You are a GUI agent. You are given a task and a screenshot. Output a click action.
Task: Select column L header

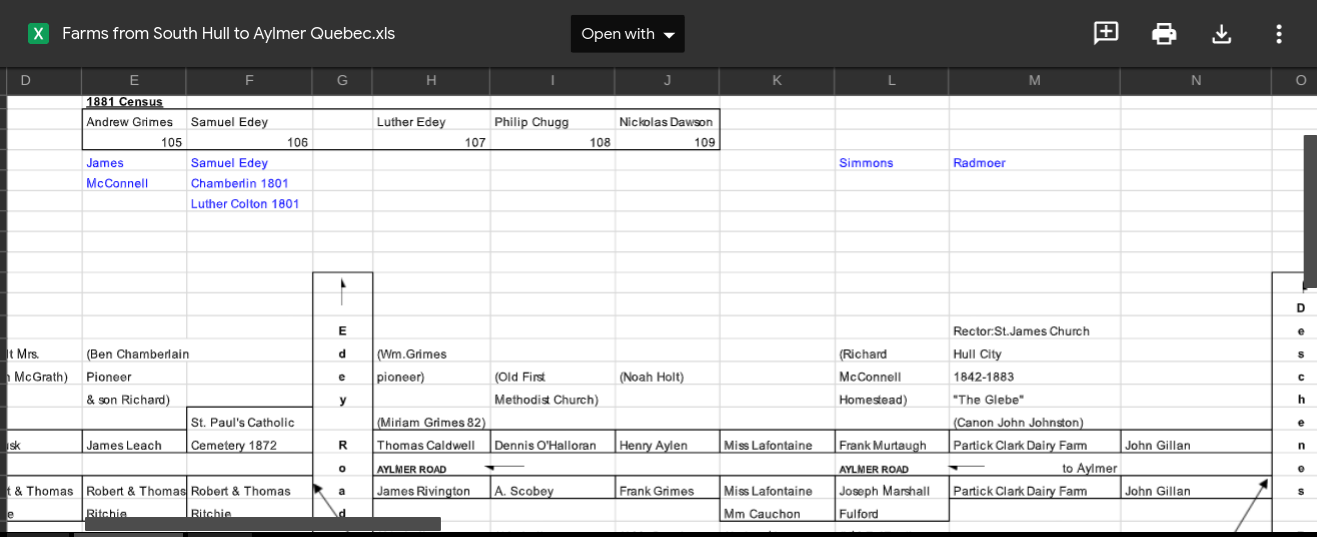tap(891, 80)
